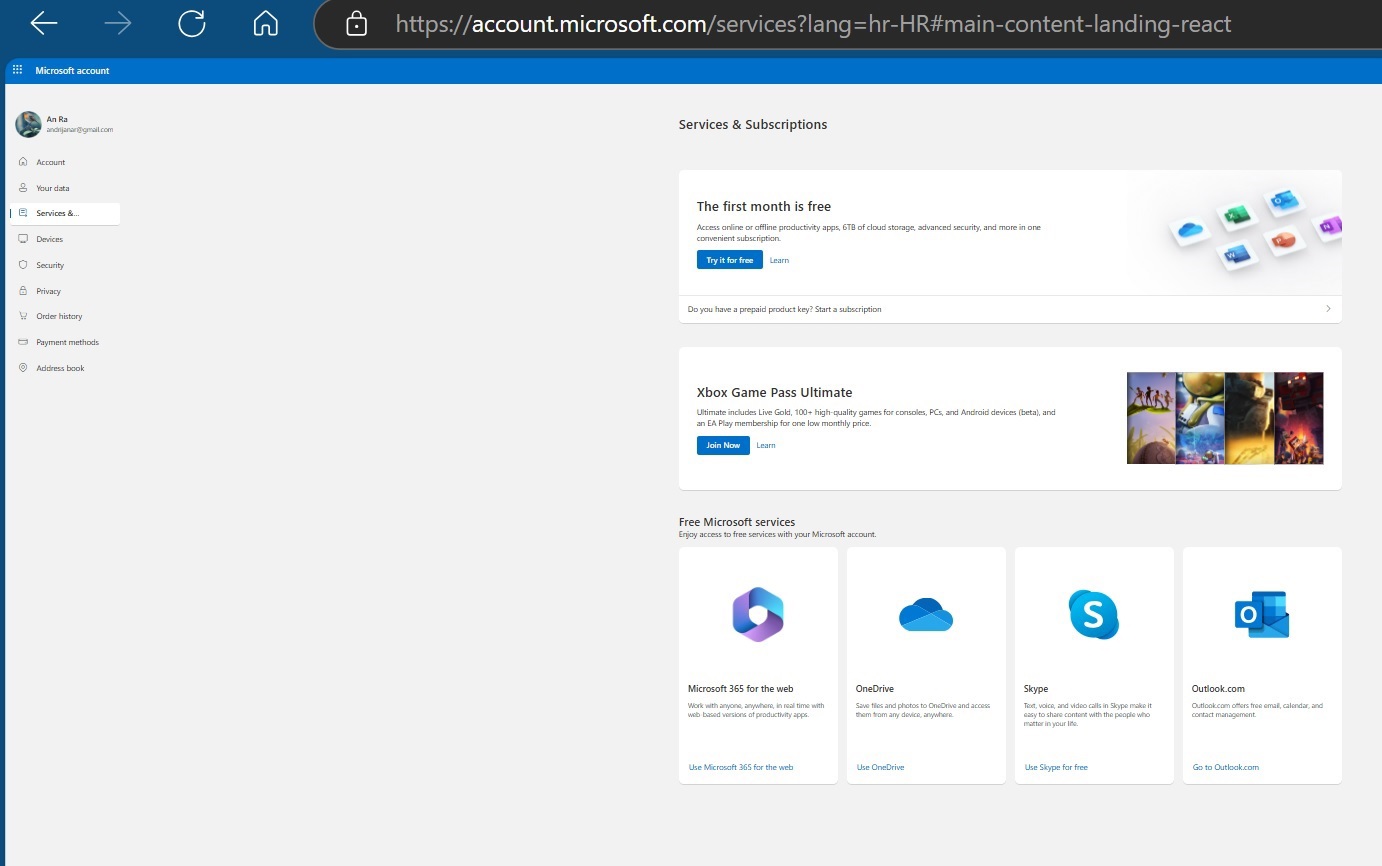Click the browser Forward arrow
Screen dimensions: 1382x866
[118, 24]
